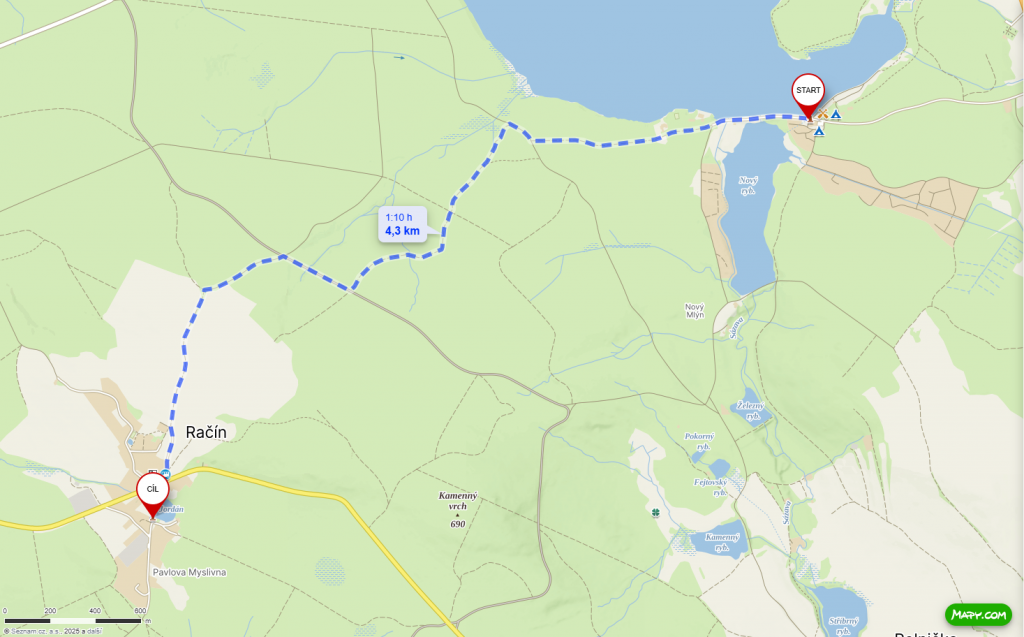This screenshot has height=637, width=1024.
Task: Select the Fejtovský ryb. pond label
Action: 711,487
